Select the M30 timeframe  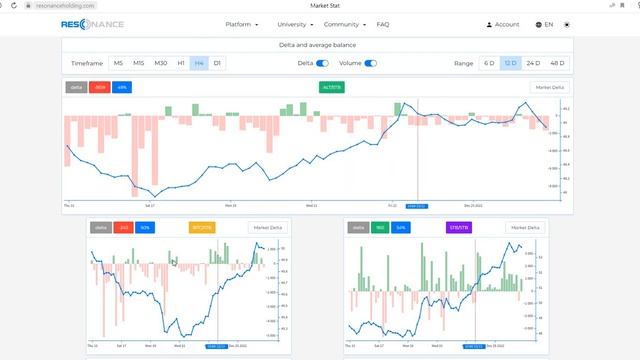(x=160, y=63)
